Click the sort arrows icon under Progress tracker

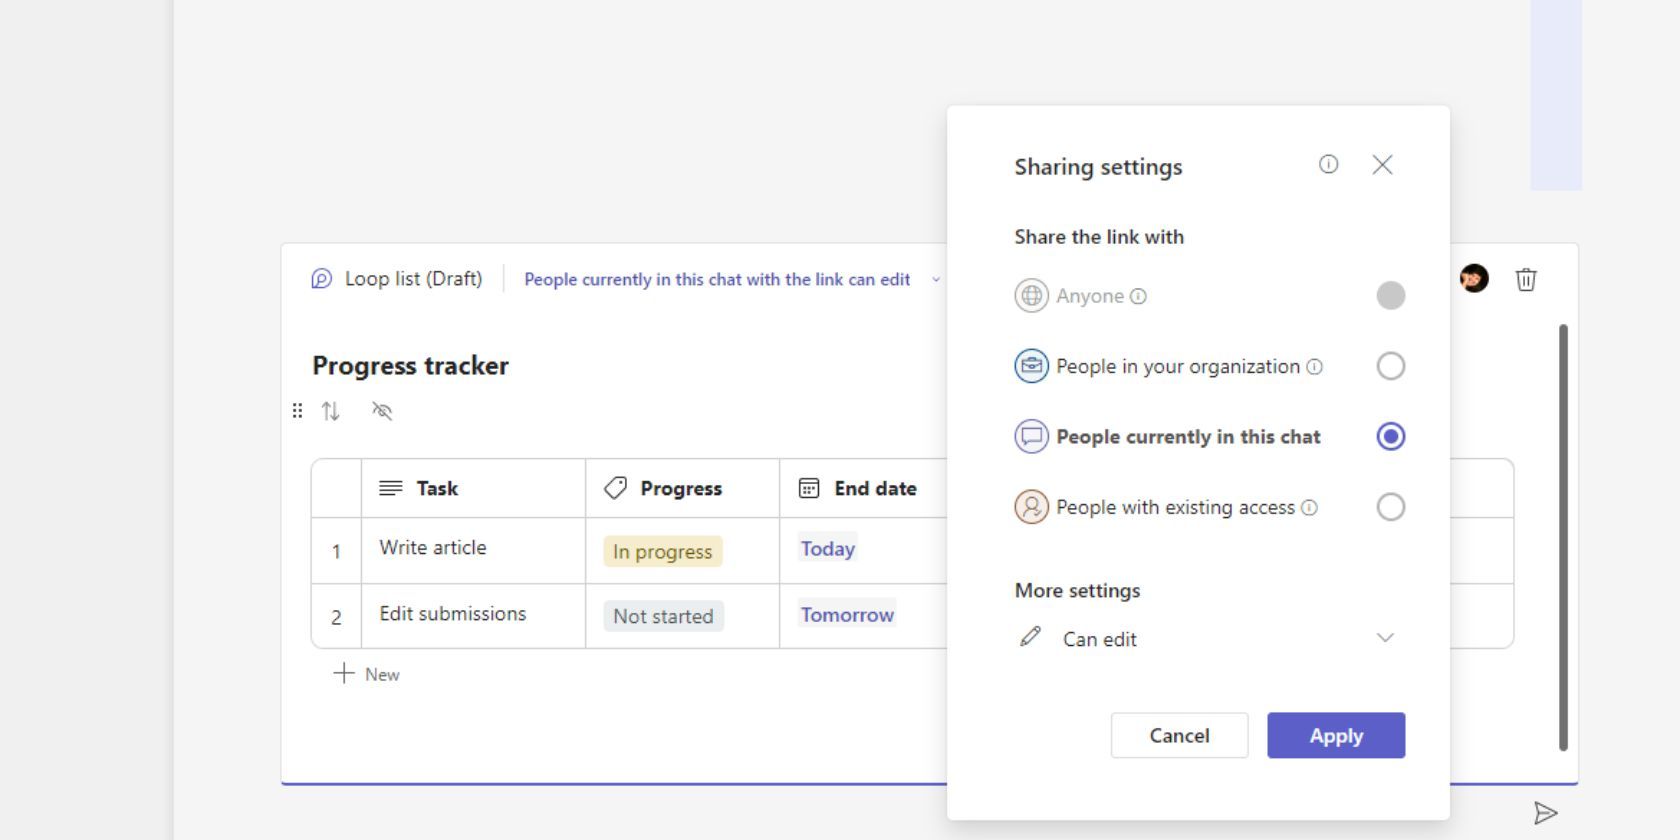click(331, 411)
